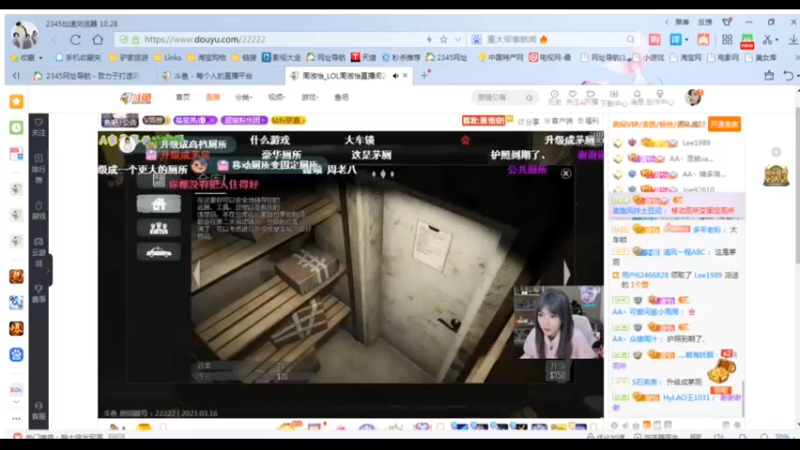
Task: Open 首页 in Douyu navigation
Action: (x=183, y=97)
